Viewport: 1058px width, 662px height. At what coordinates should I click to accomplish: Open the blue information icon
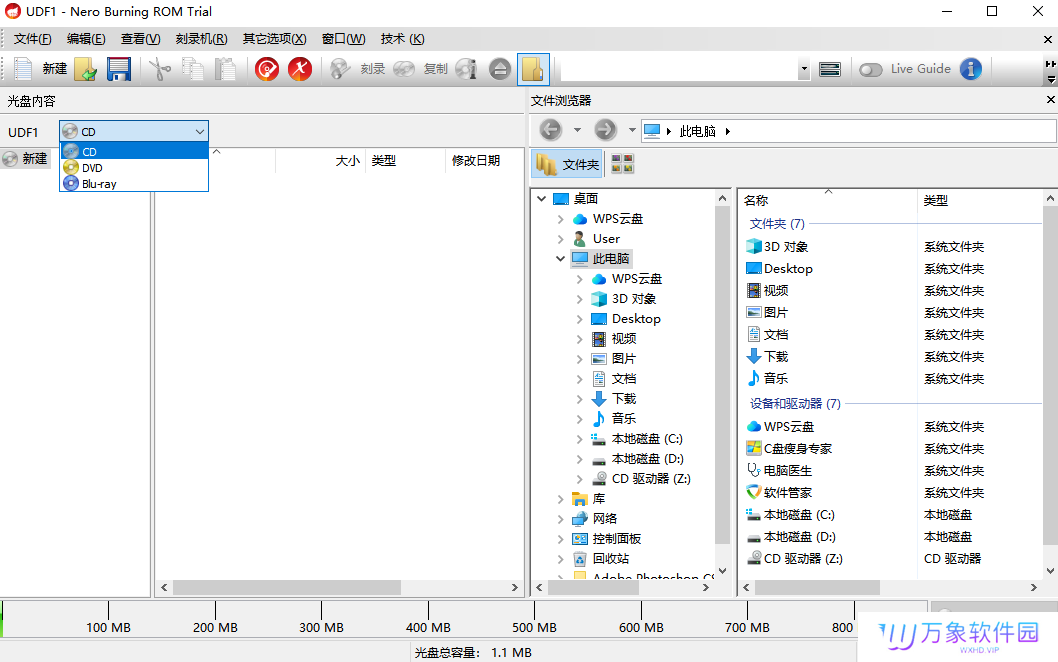pyautogui.click(x=970, y=69)
